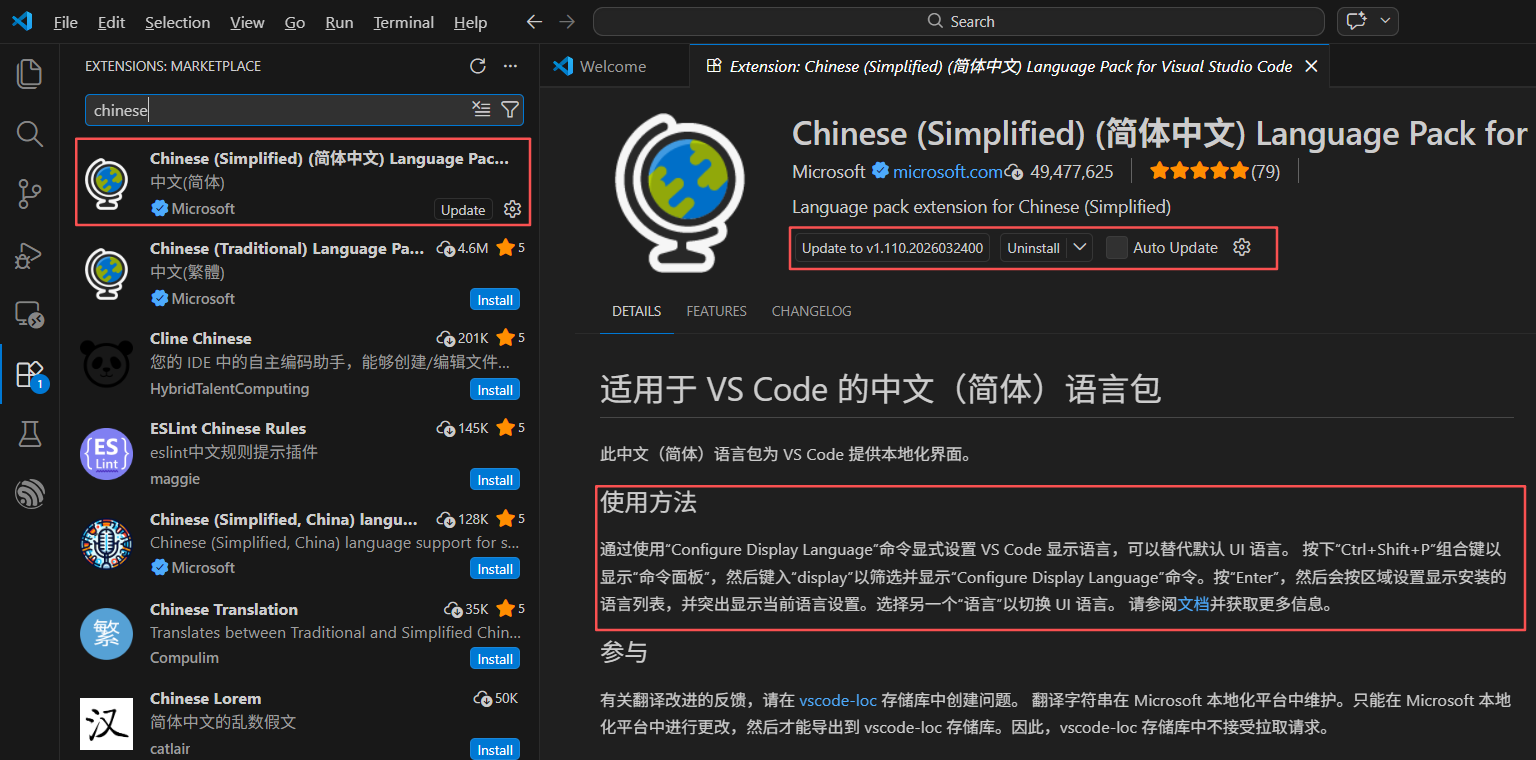Open the Terminal menu
The width and height of the screenshot is (1536, 760).
coord(404,22)
